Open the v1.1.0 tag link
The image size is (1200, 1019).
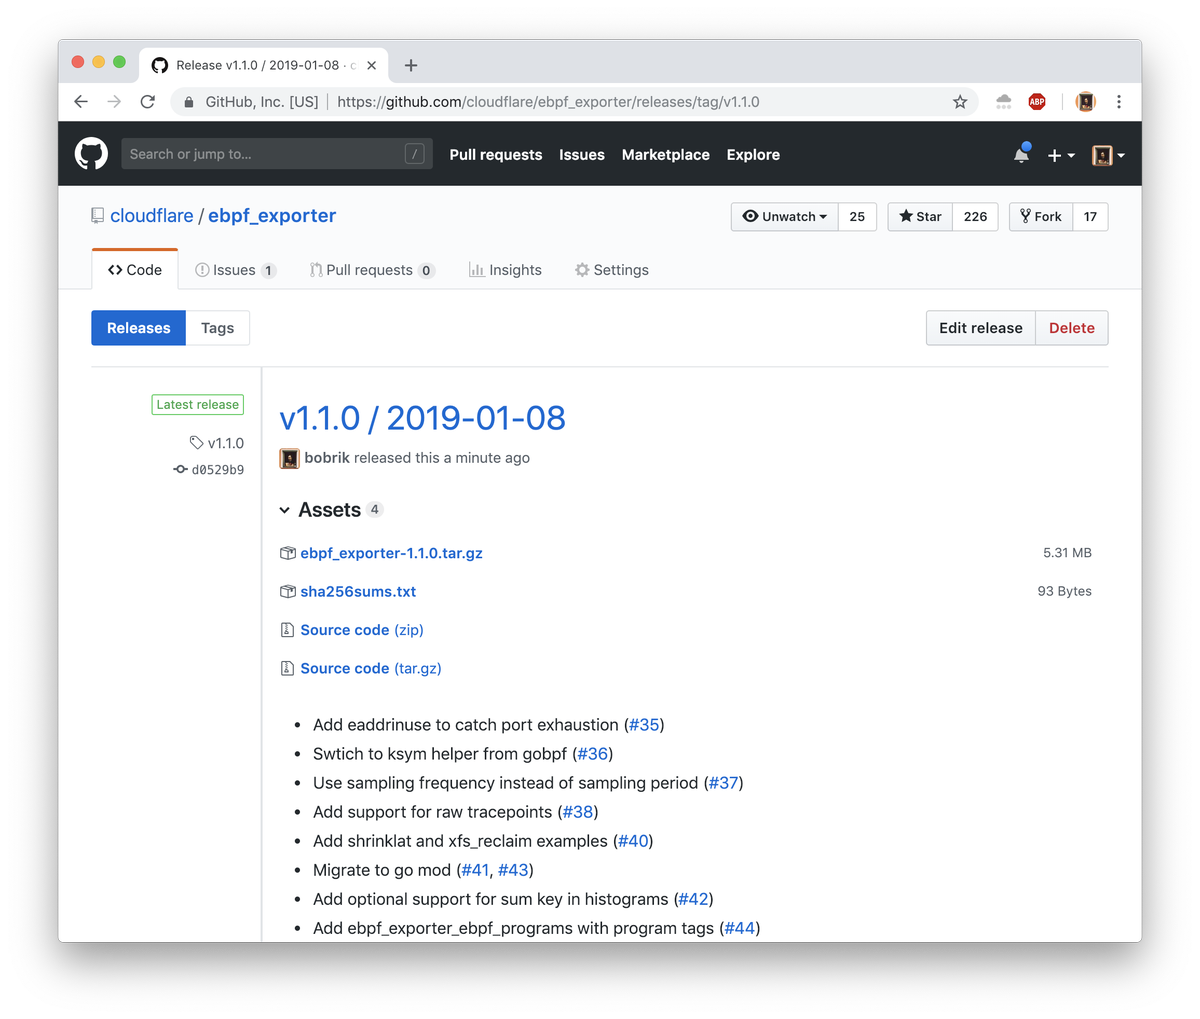click(217, 443)
